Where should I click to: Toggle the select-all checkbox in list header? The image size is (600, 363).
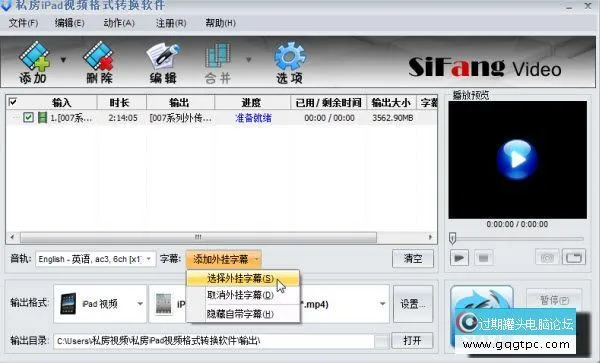pos(13,102)
